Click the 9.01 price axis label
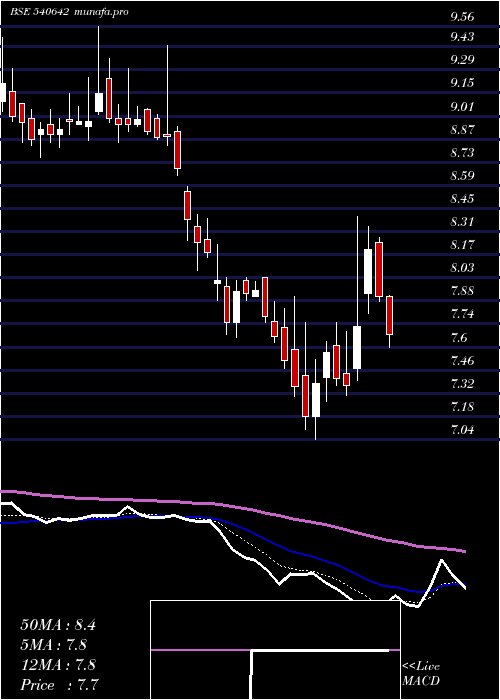This screenshot has width=500, height=700. click(x=462, y=107)
